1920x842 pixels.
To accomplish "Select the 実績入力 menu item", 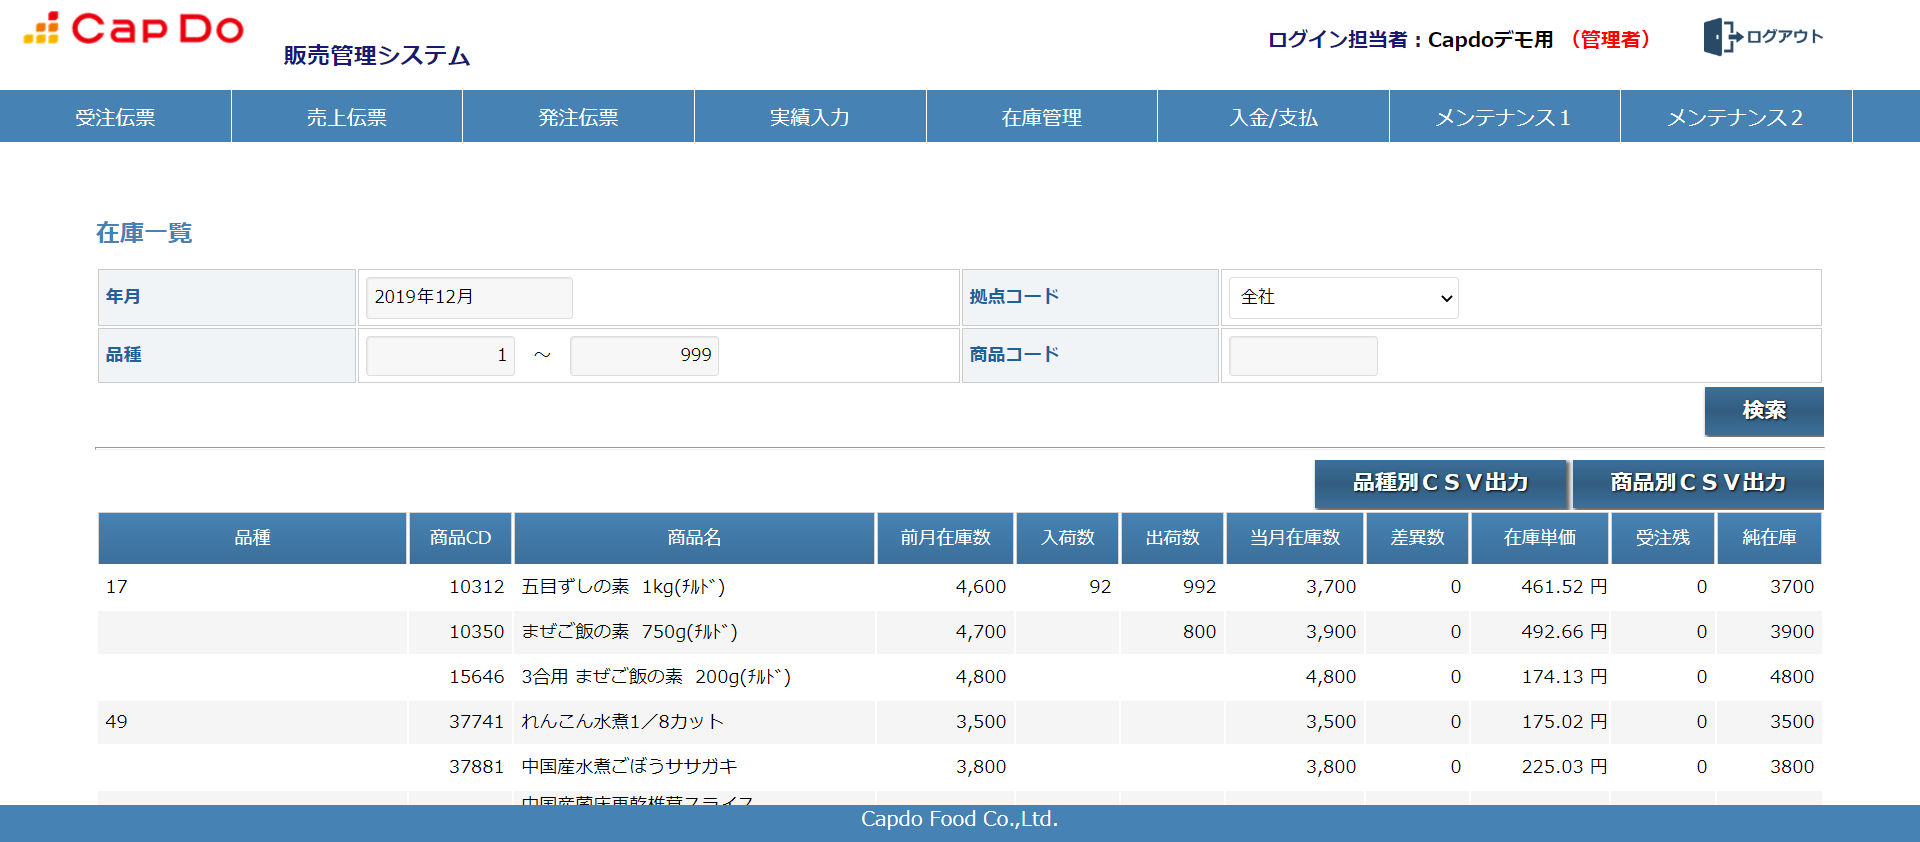I will [809, 117].
